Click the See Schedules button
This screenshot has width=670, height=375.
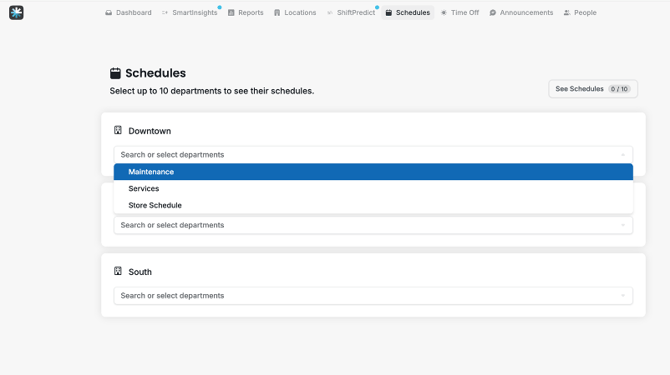[x=593, y=89]
